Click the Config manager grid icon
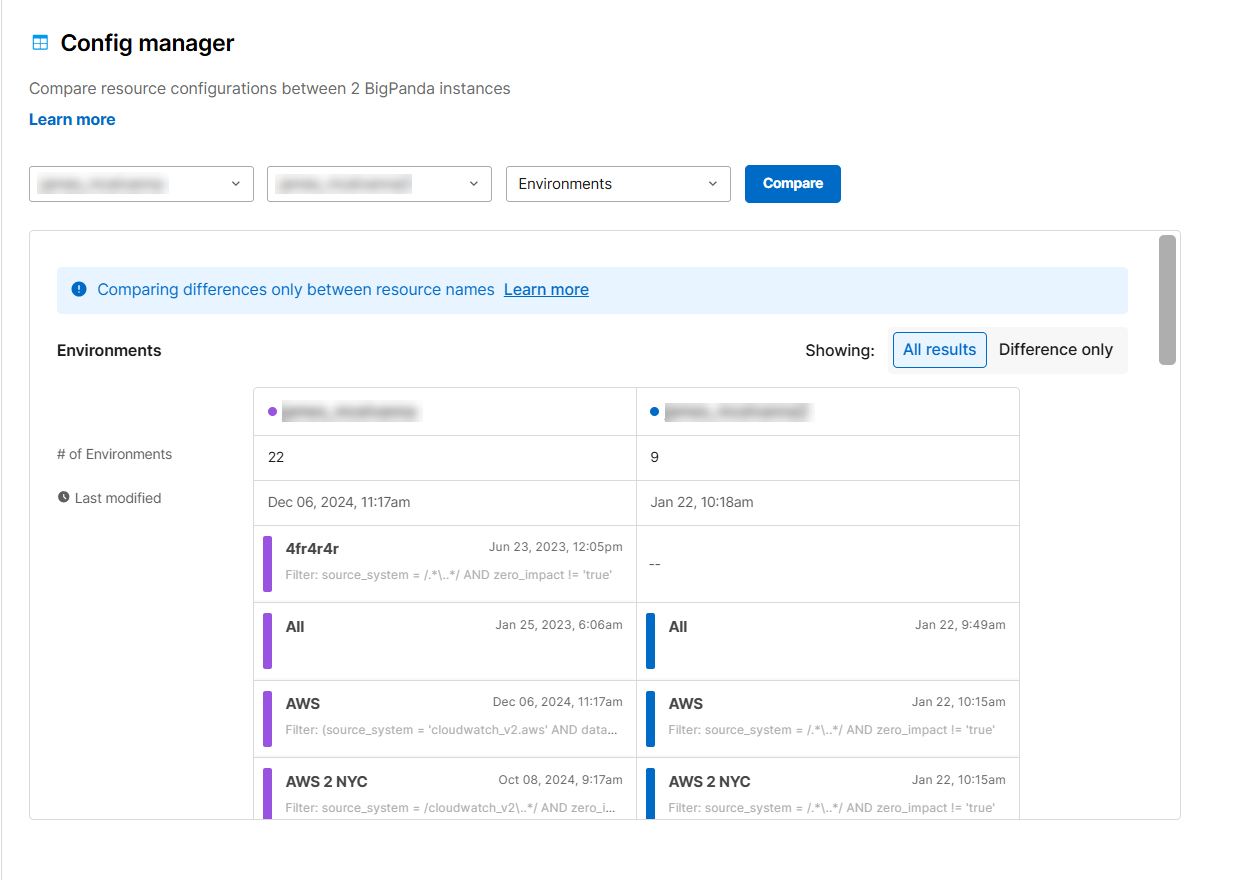Image resolution: width=1238 pixels, height=880 pixels. point(39,42)
